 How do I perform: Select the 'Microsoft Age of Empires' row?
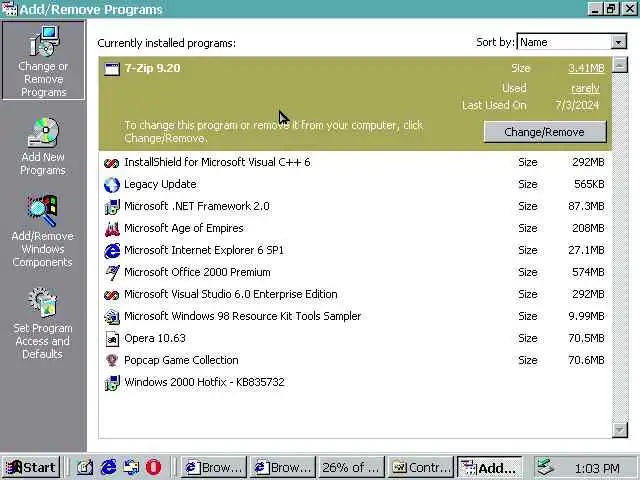[x=354, y=229]
